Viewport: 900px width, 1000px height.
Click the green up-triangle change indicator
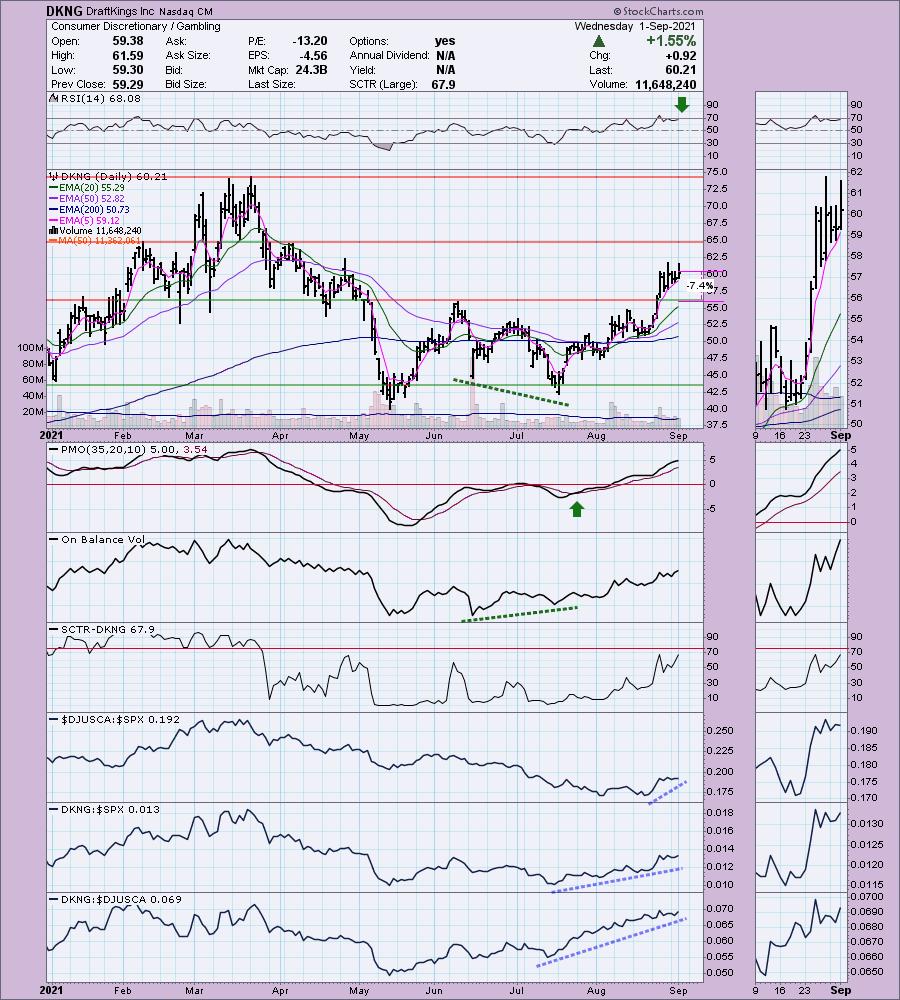pos(598,41)
